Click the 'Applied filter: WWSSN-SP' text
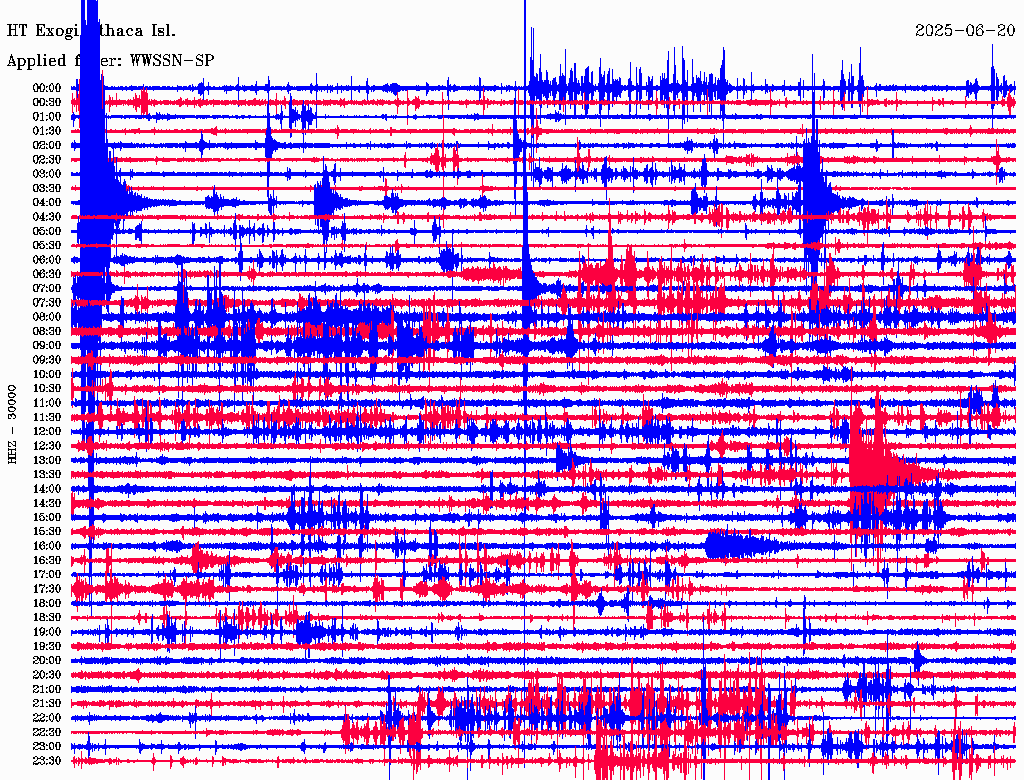Viewport: 1024px width, 780px height. tap(110, 61)
